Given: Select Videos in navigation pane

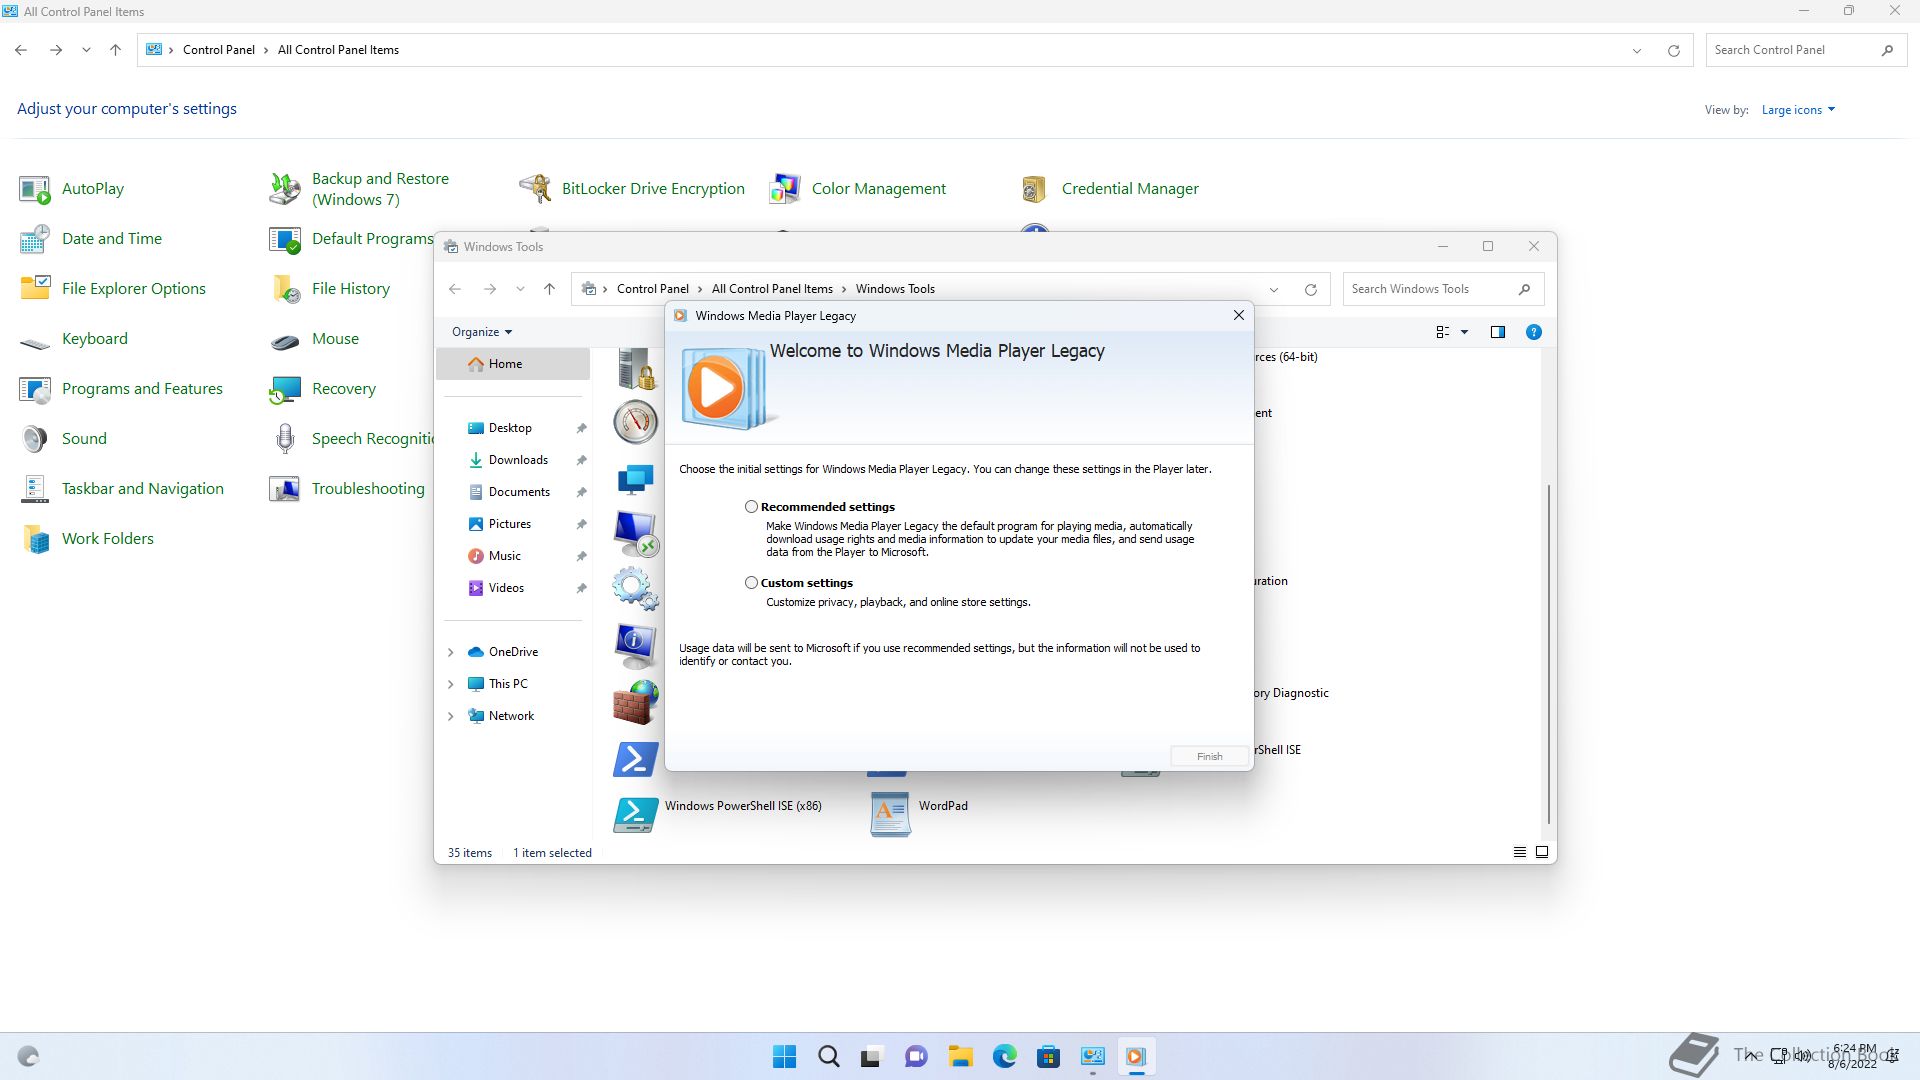Looking at the screenshot, I should pos(513,588).
